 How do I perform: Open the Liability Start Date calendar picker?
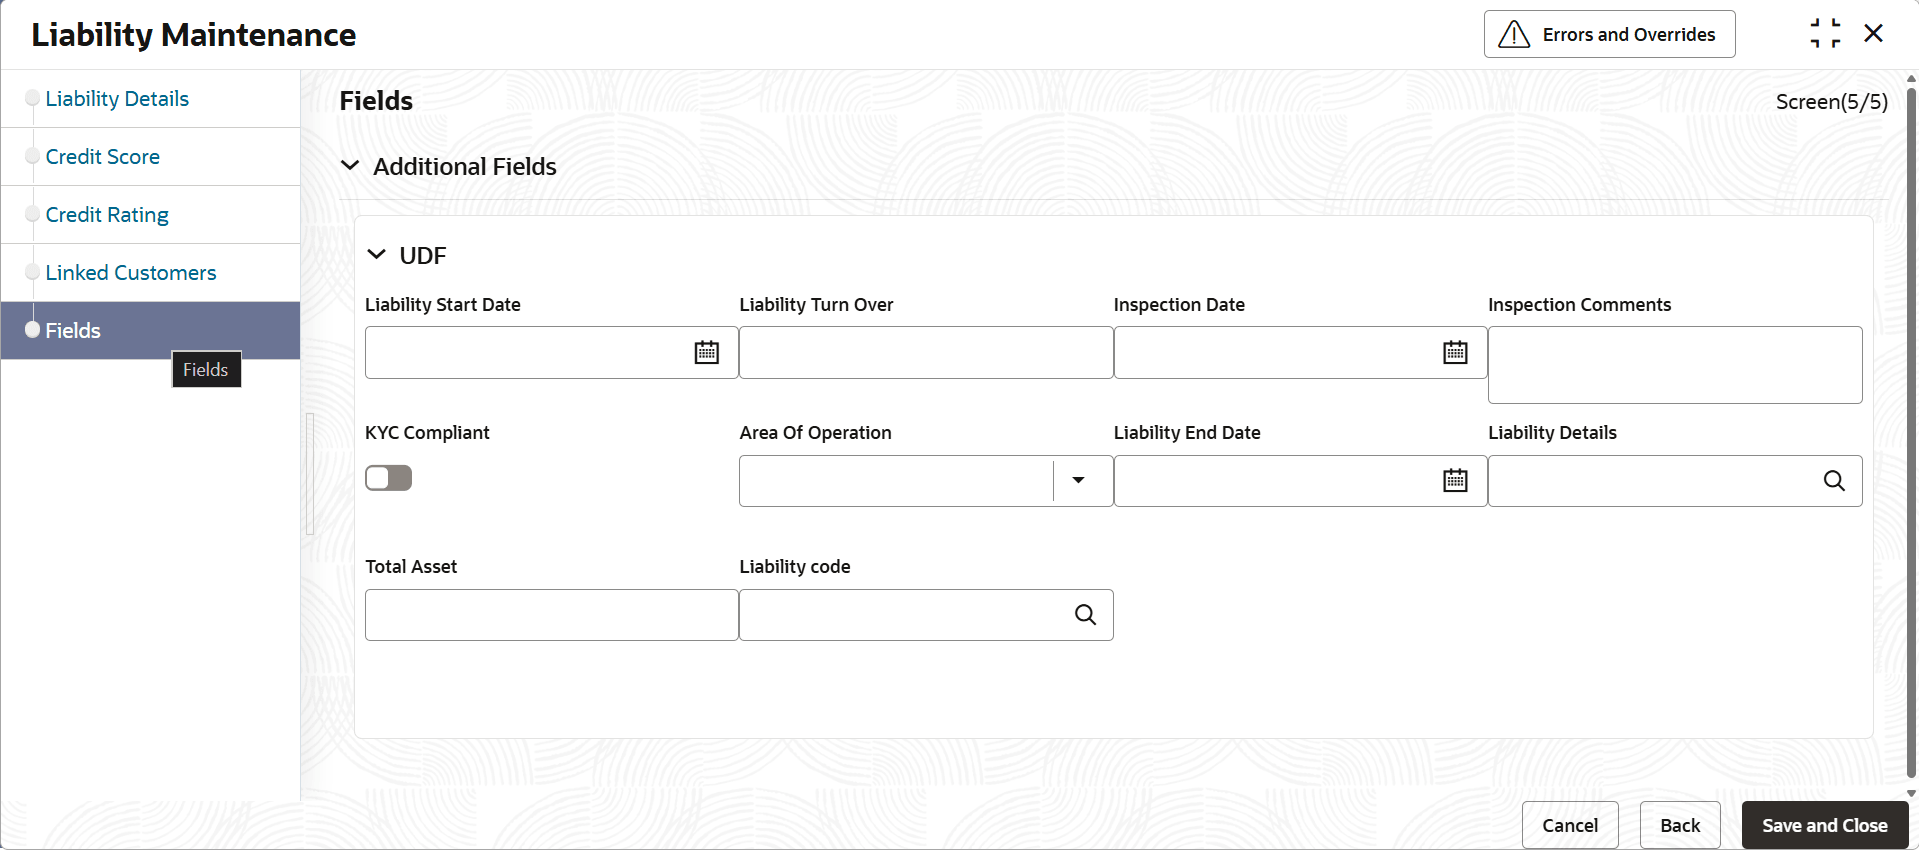(706, 352)
